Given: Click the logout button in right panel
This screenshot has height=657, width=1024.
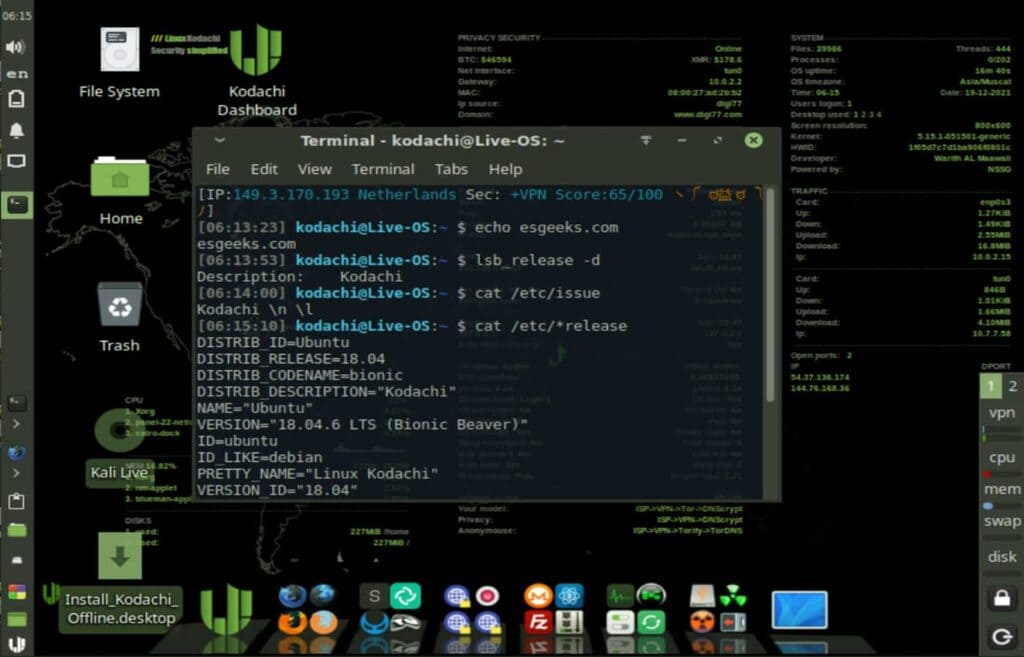Looking at the screenshot, I should (x=1000, y=636).
